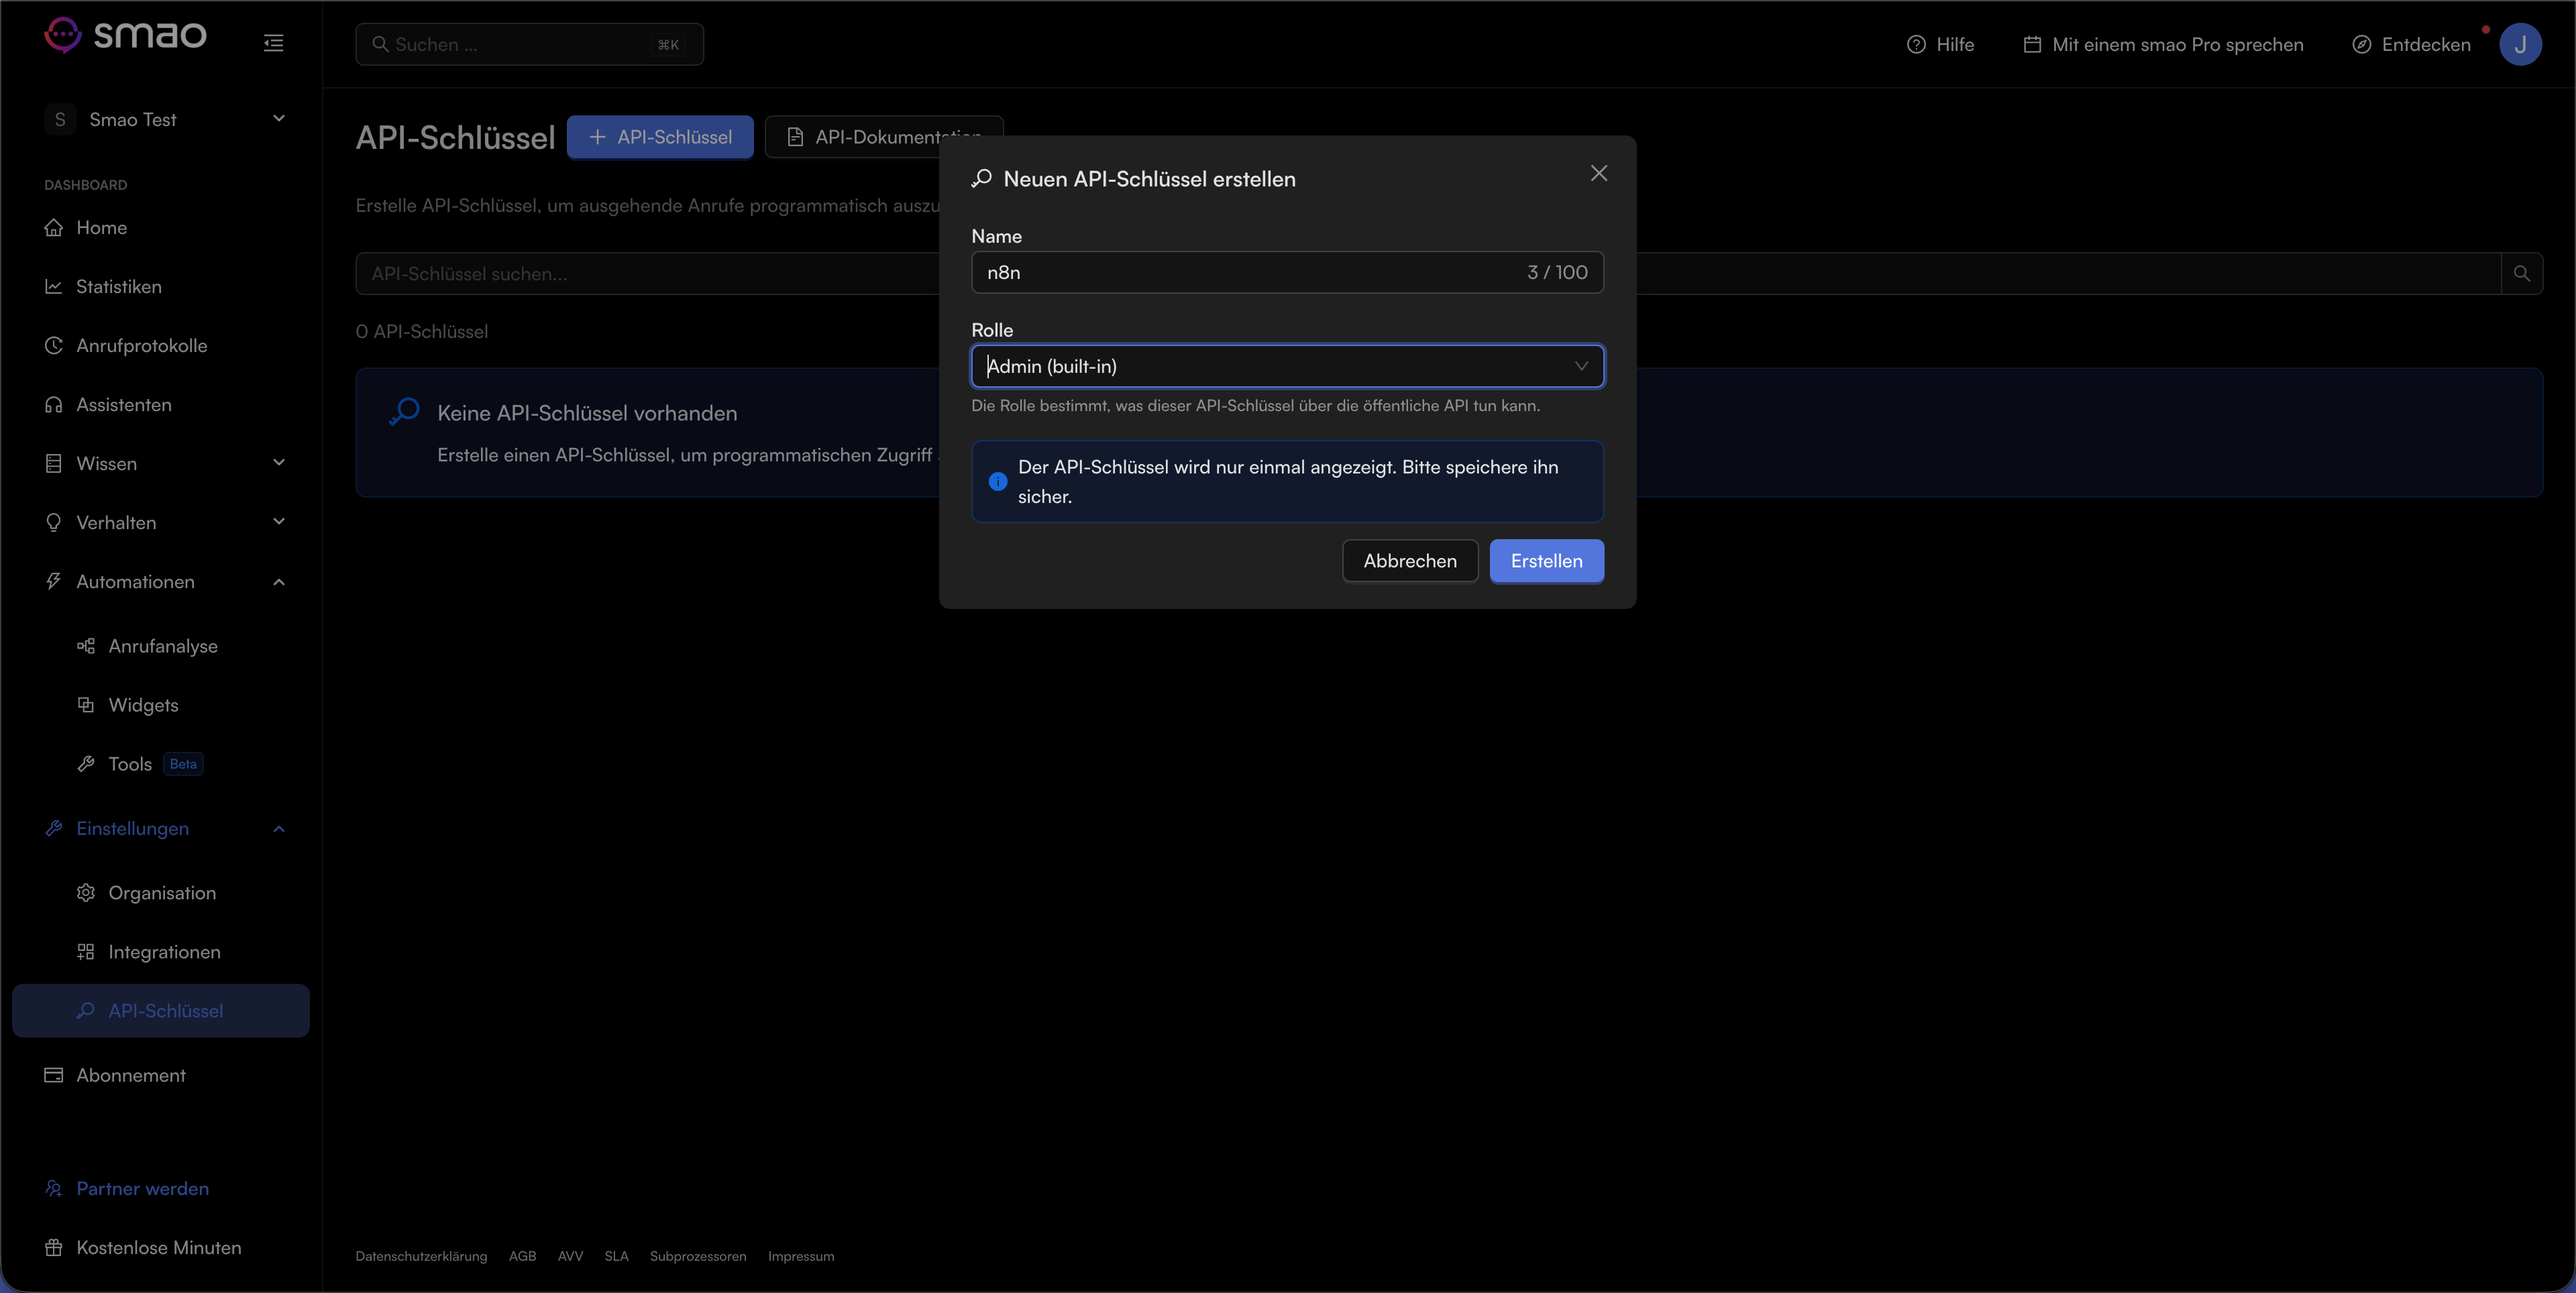Go to Anrufprotokolle
The width and height of the screenshot is (2576, 1293).
(161, 346)
